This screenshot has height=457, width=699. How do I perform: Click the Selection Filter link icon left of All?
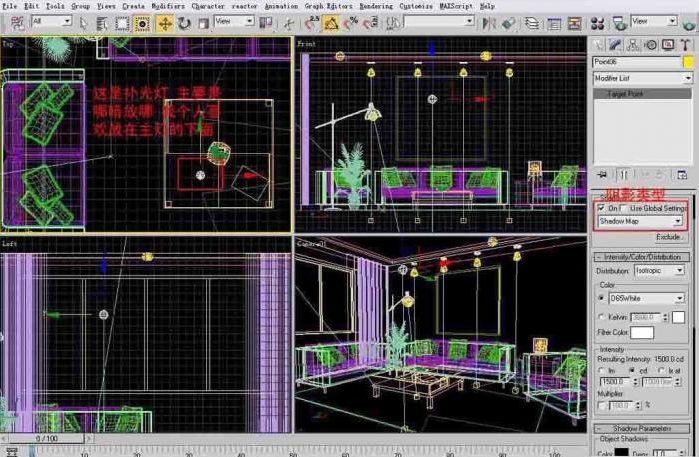coord(17,23)
